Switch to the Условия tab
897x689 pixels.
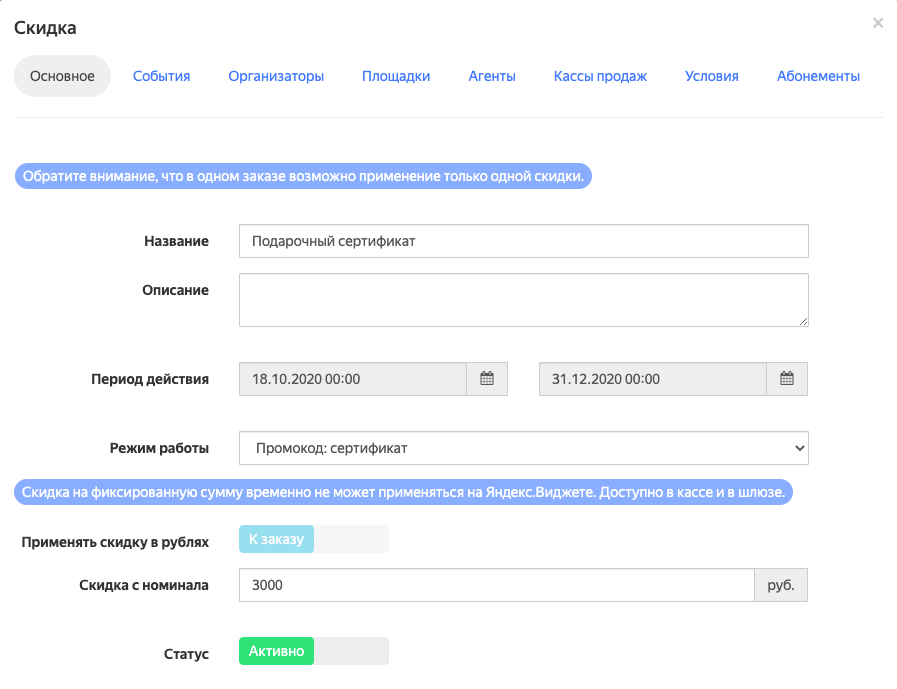point(712,76)
